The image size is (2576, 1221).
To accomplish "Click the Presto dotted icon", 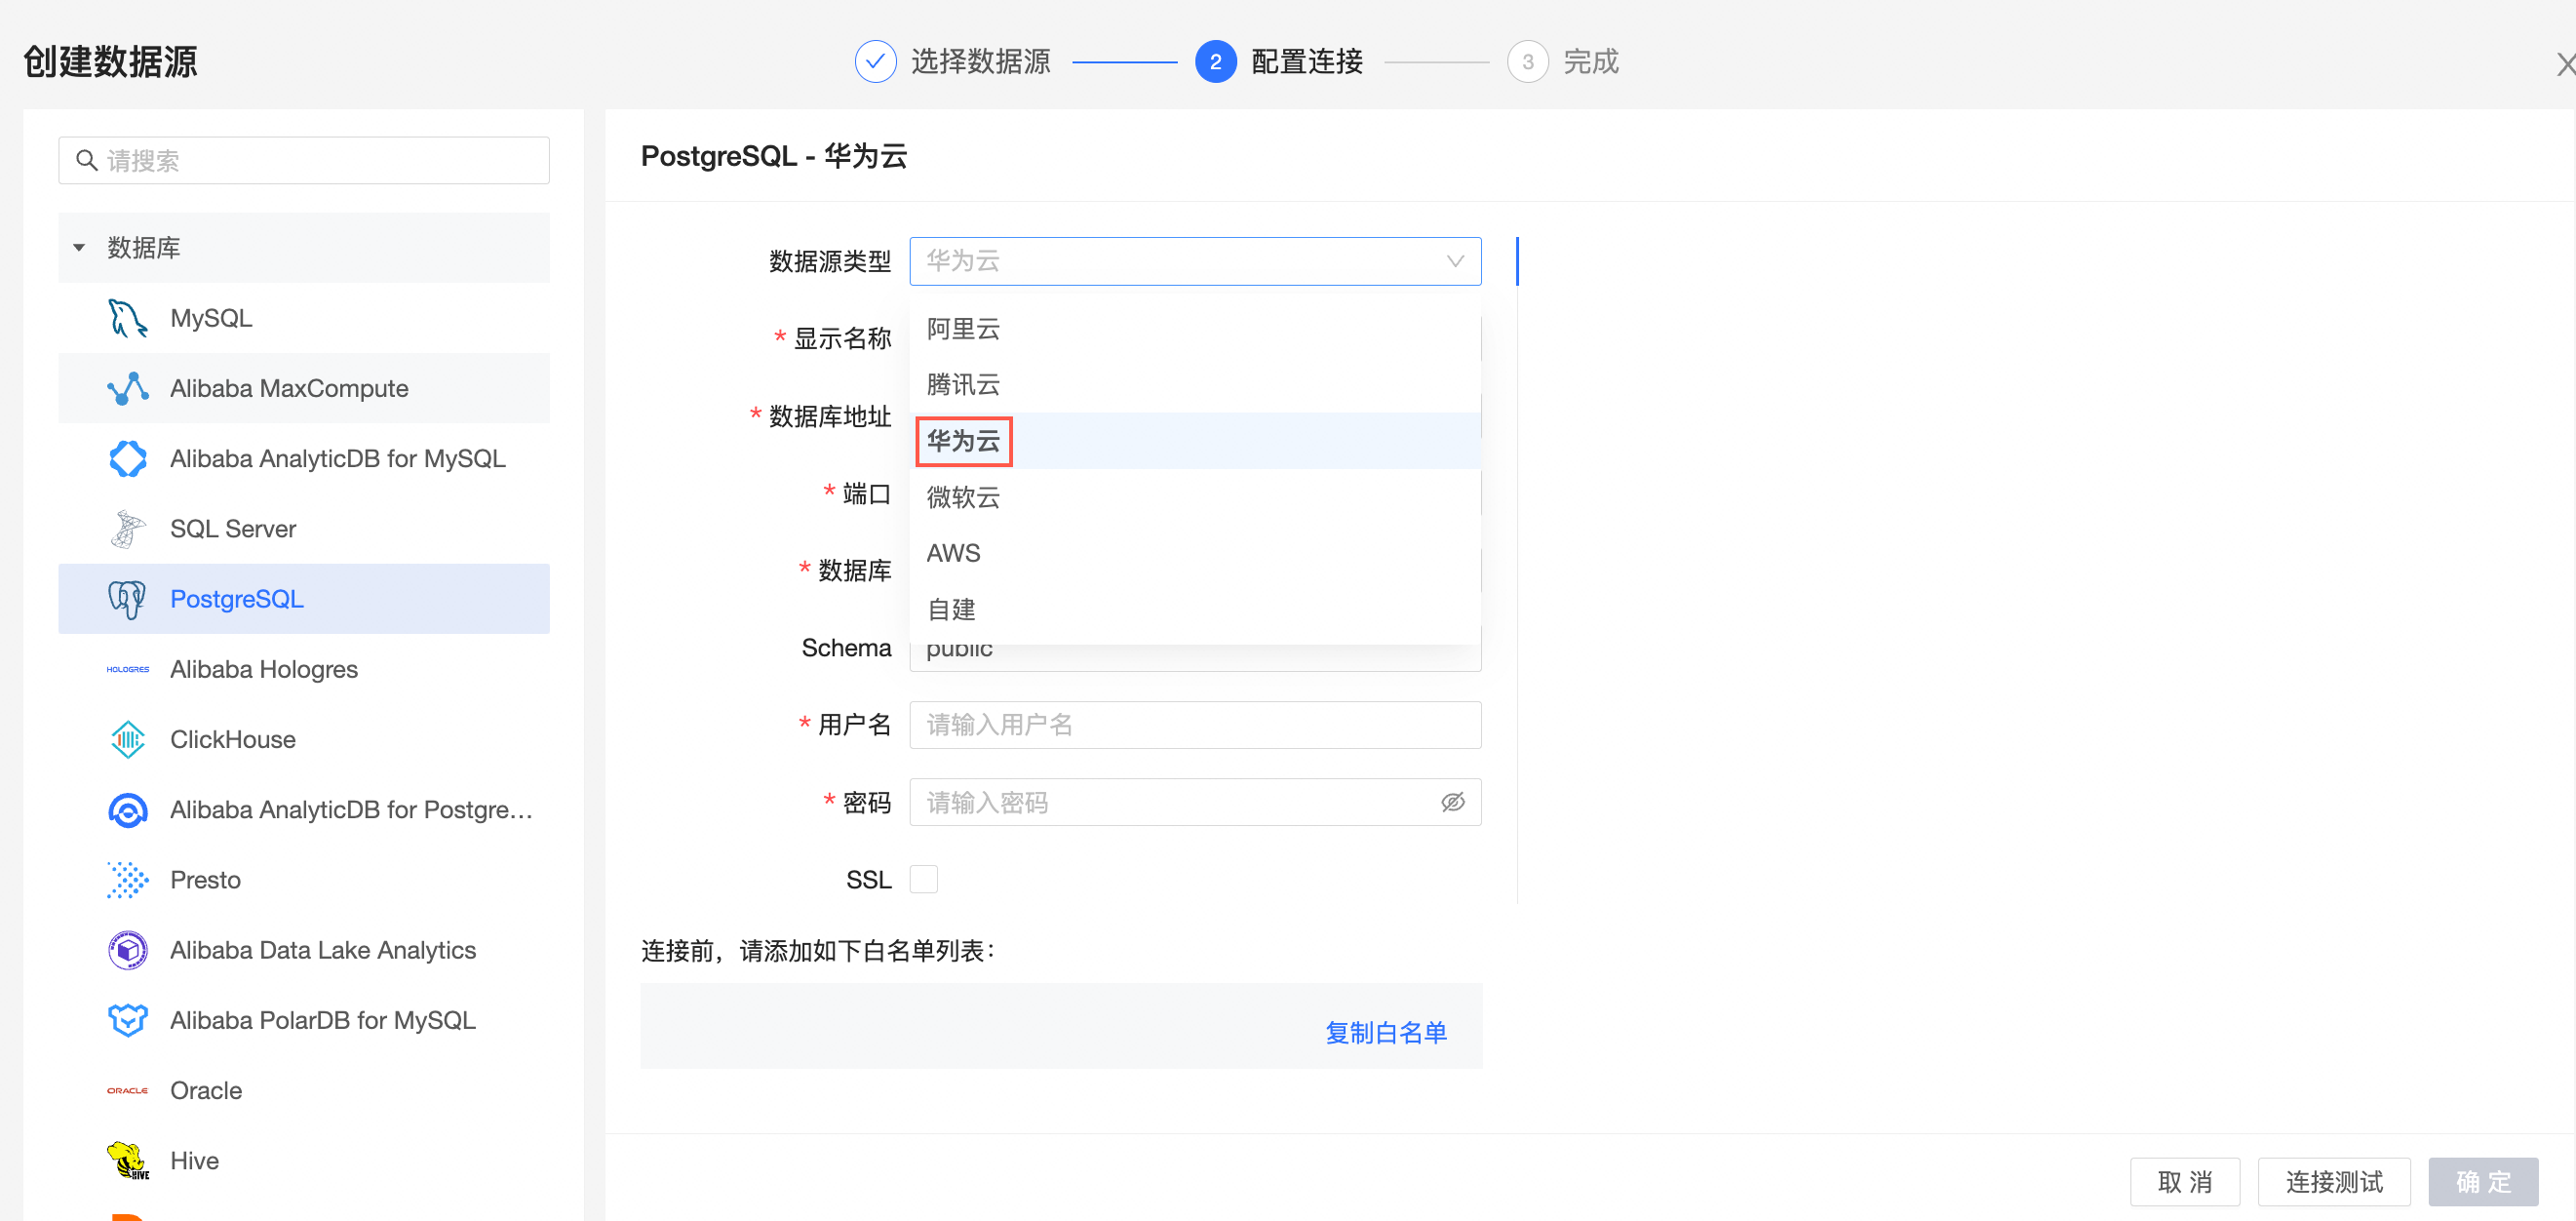I will click(x=127, y=880).
